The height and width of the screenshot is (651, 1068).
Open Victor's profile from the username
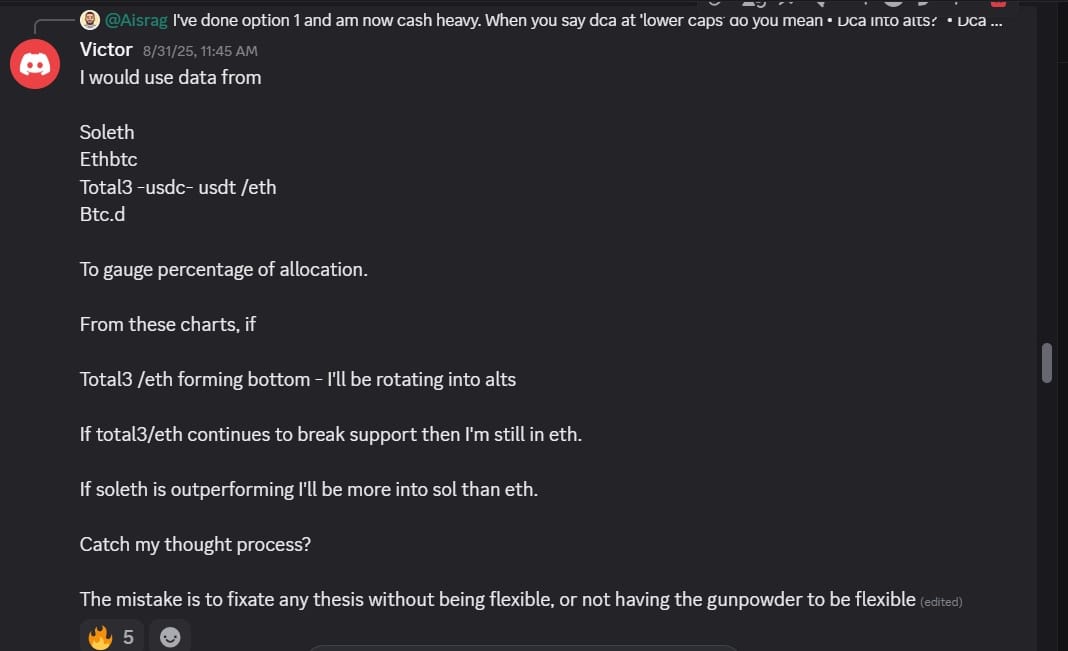tap(106, 49)
